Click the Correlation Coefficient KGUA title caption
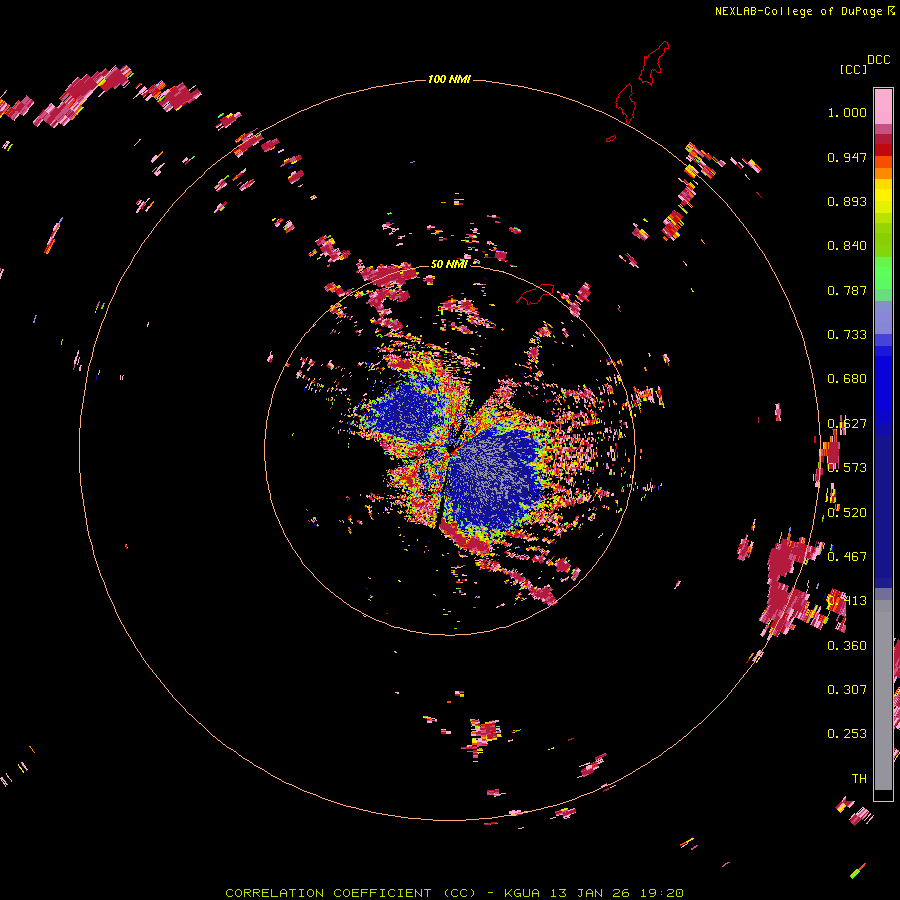Screen dimensions: 900x900 tap(454, 893)
